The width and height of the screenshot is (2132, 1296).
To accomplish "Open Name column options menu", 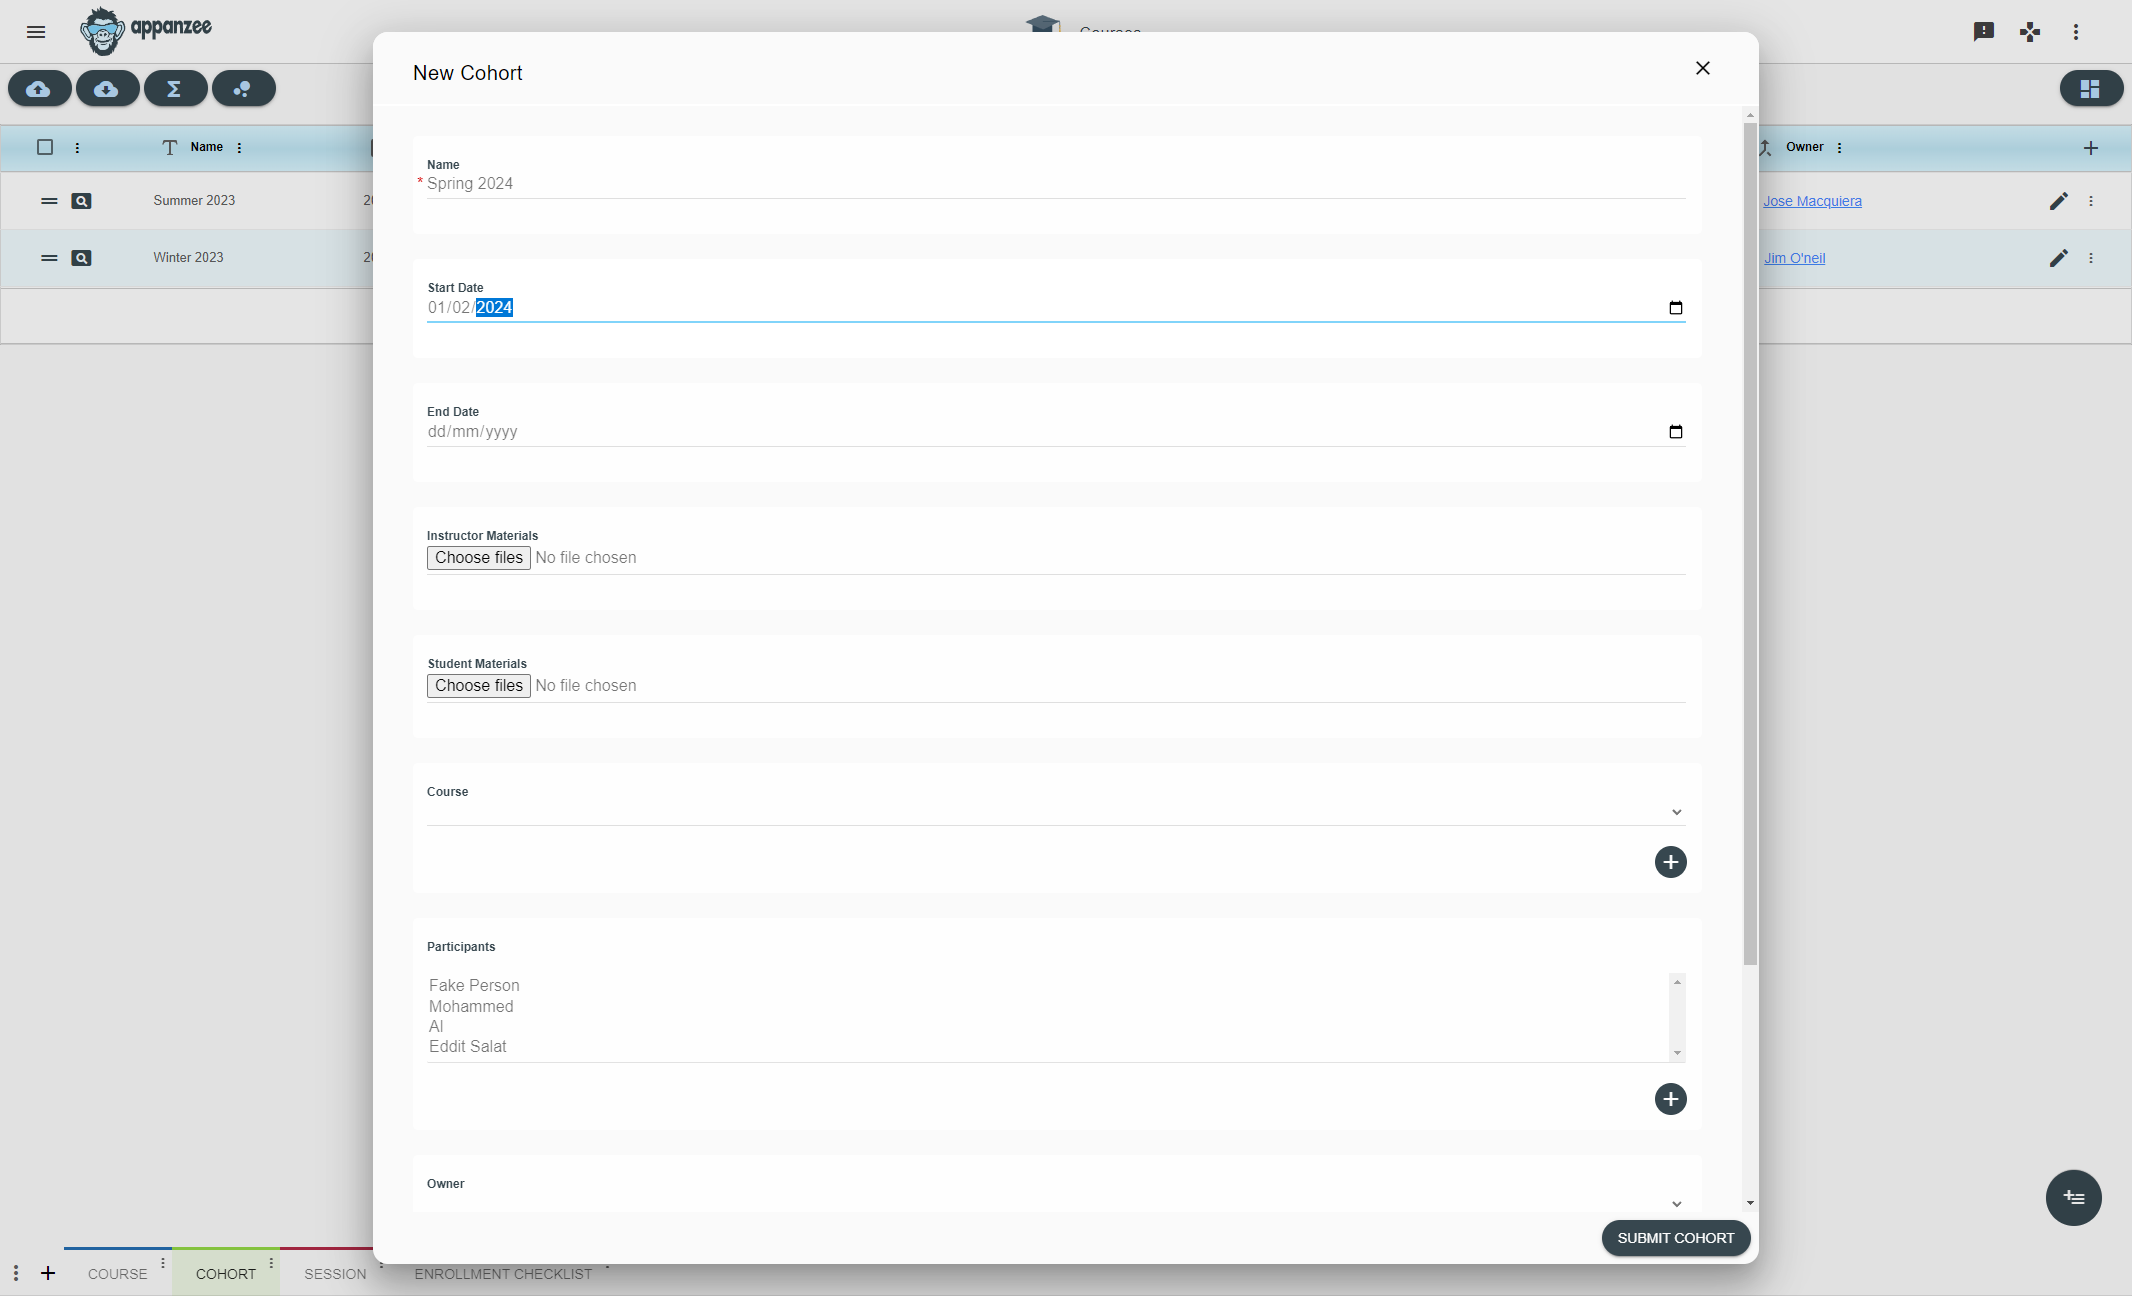I will coord(240,148).
